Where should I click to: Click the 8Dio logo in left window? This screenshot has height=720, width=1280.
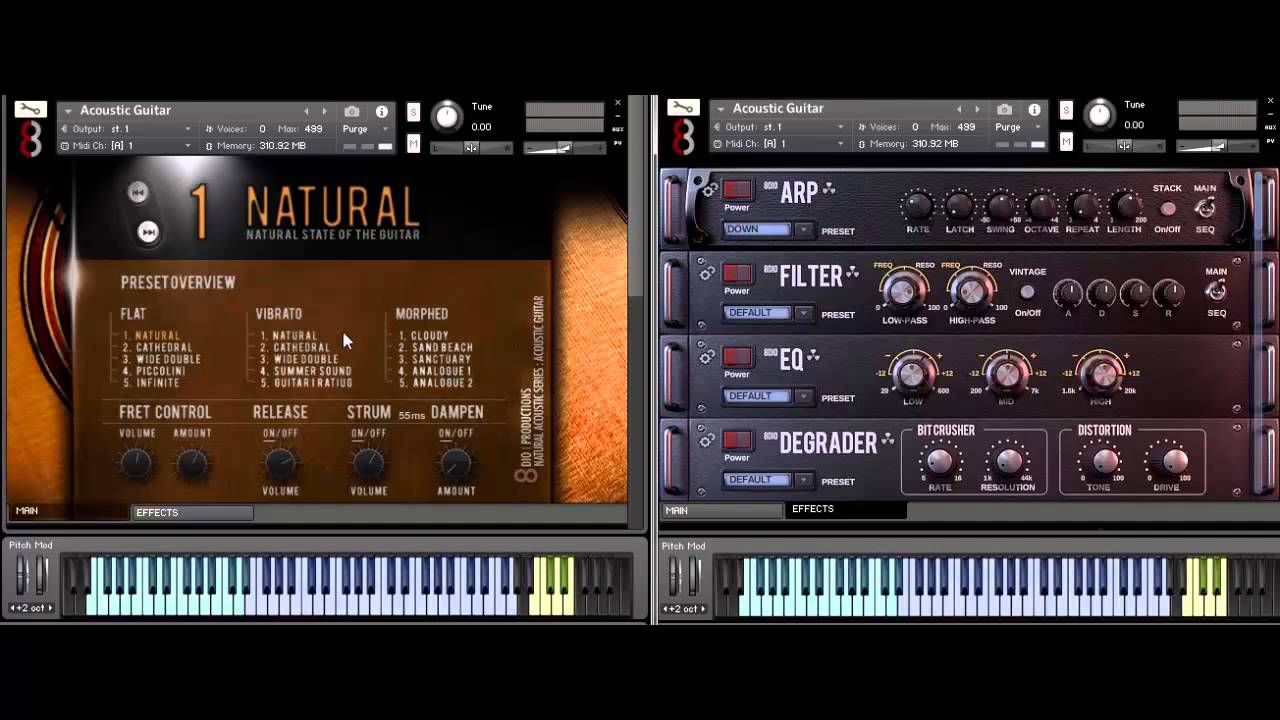[x=31, y=140]
